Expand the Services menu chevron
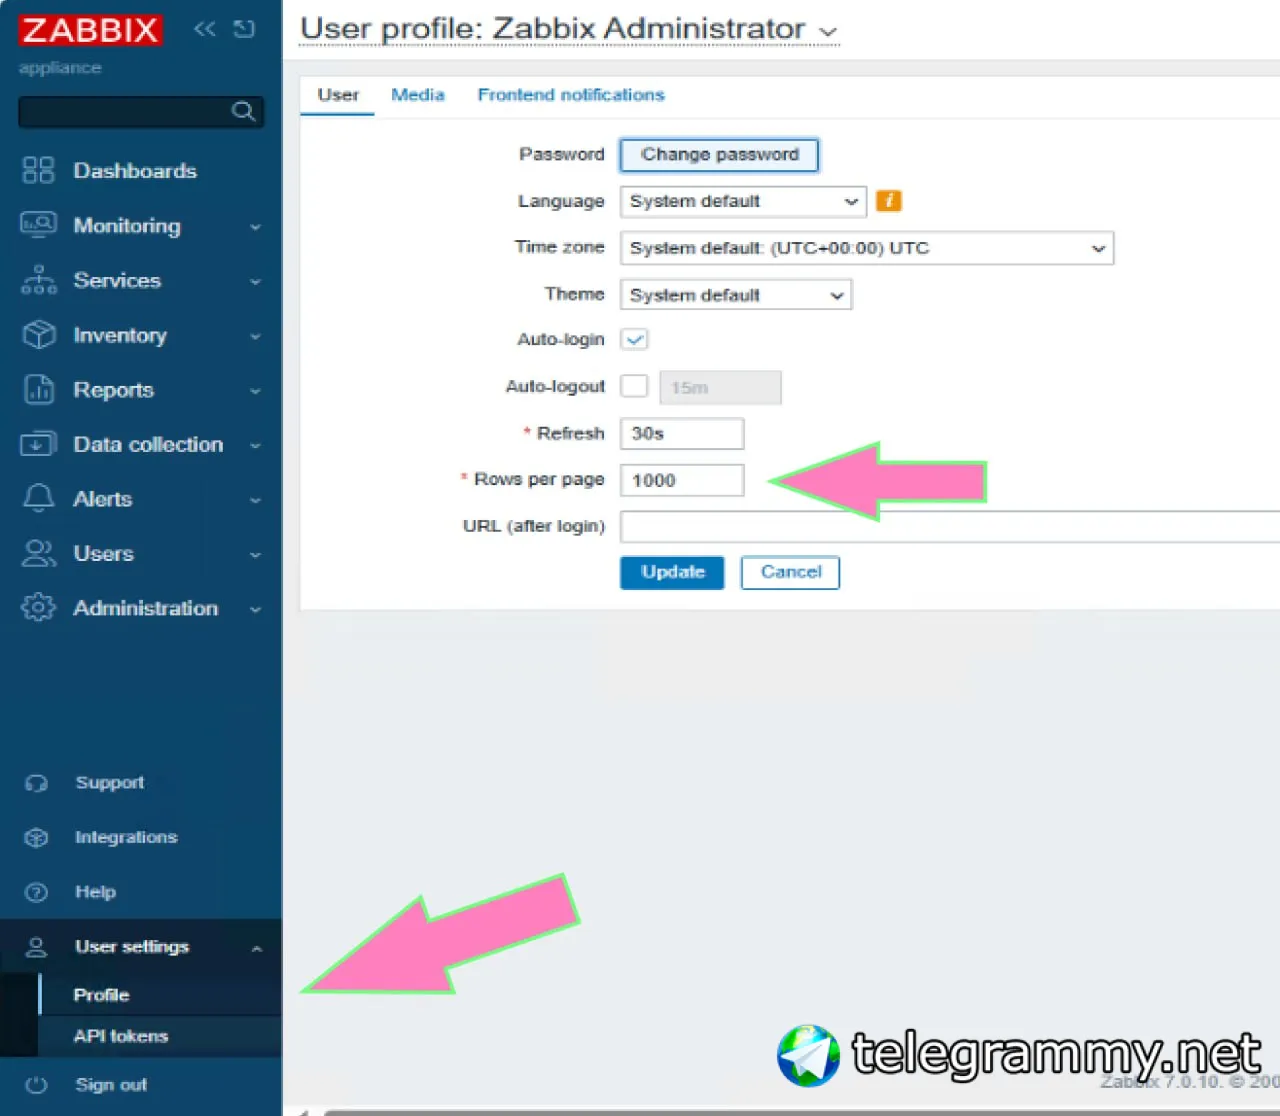Viewport: 1280px width, 1116px height. point(255,282)
